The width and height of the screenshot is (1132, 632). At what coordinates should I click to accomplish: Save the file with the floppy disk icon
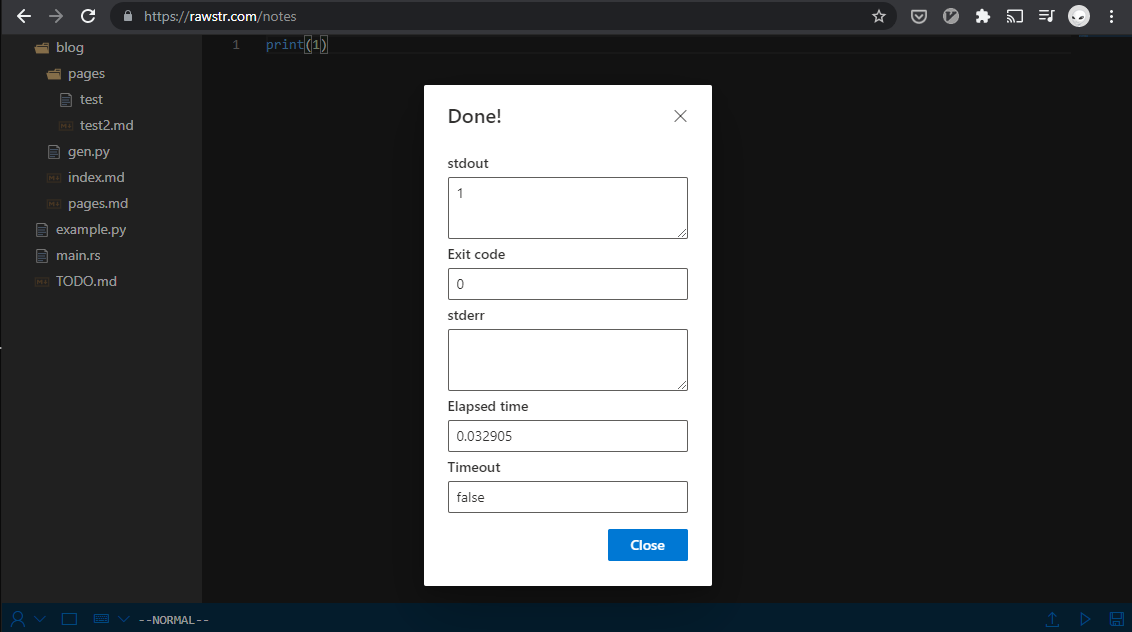(x=1117, y=619)
